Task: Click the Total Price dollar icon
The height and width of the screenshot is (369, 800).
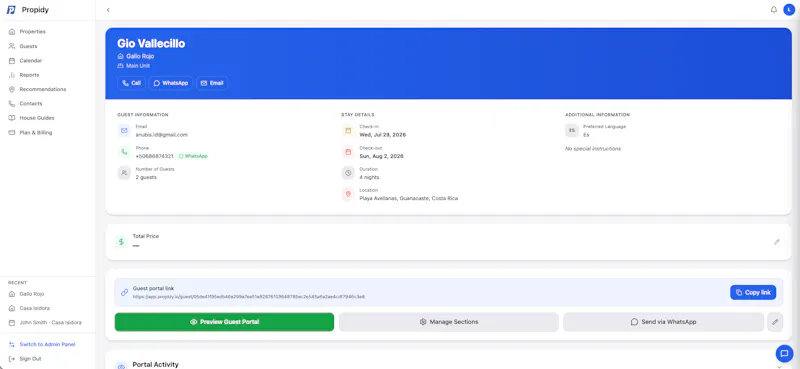Action: (121, 241)
